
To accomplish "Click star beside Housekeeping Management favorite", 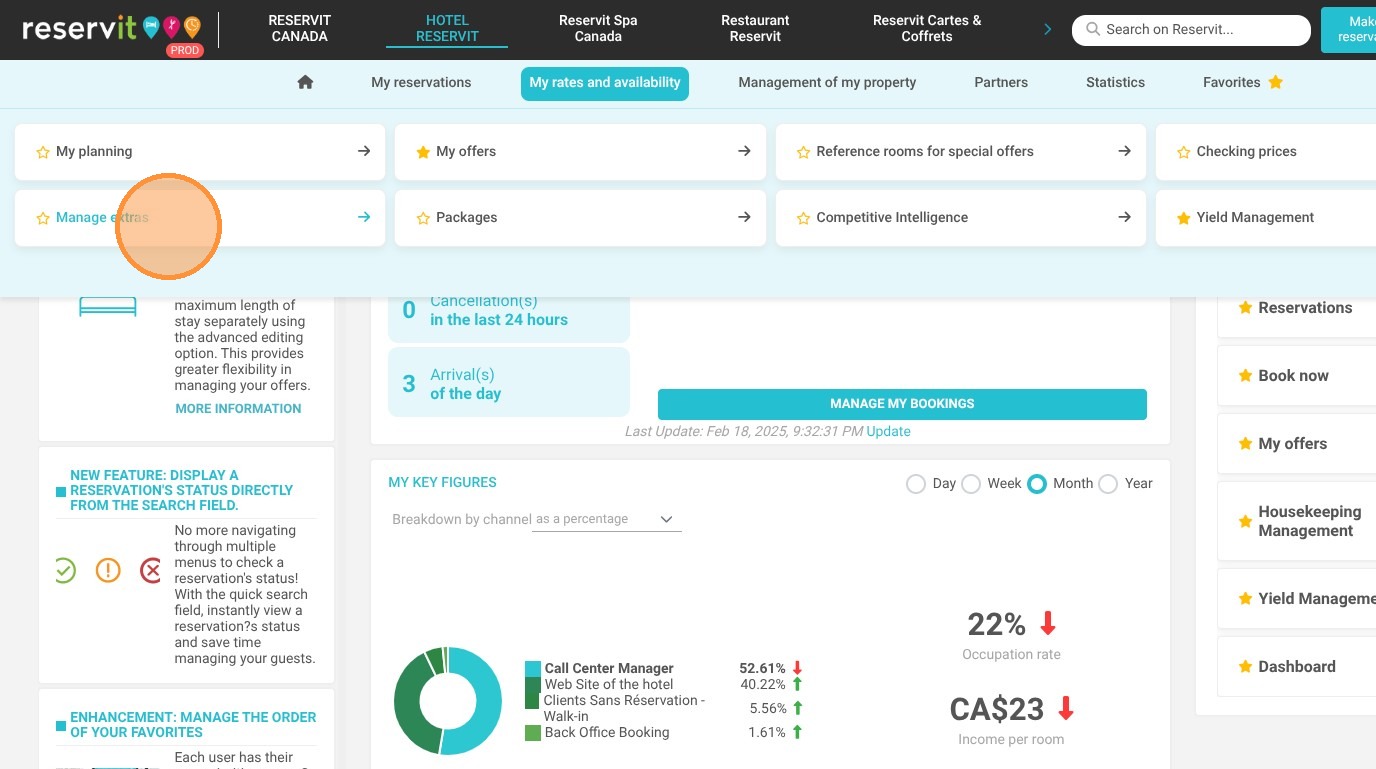I will pos(1245,521).
